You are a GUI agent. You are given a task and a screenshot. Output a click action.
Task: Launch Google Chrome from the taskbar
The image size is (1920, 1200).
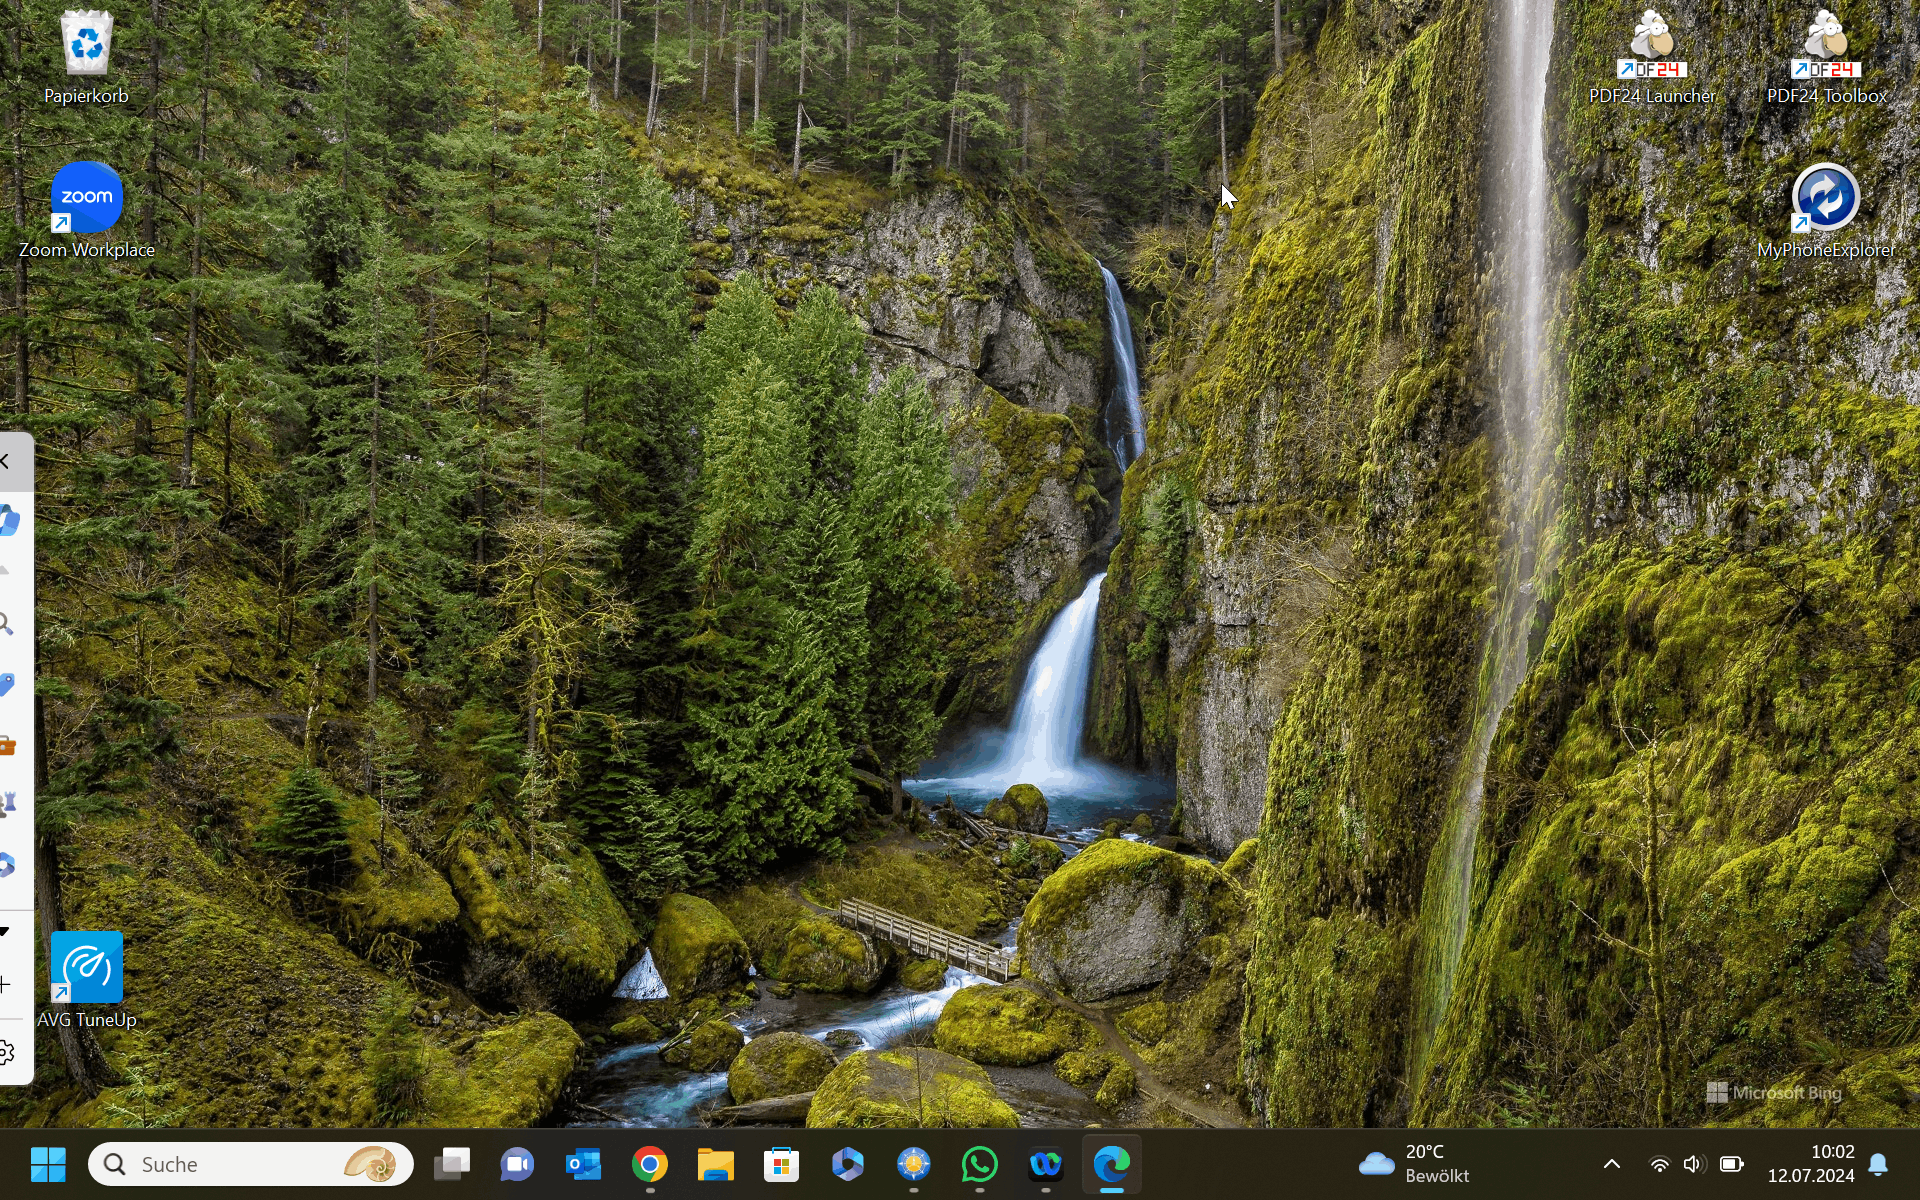(650, 1164)
